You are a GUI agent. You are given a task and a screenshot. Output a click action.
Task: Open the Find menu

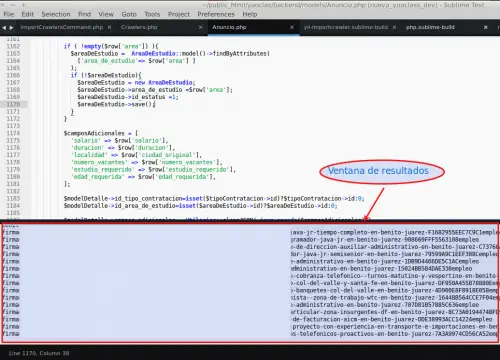(x=85, y=14)
